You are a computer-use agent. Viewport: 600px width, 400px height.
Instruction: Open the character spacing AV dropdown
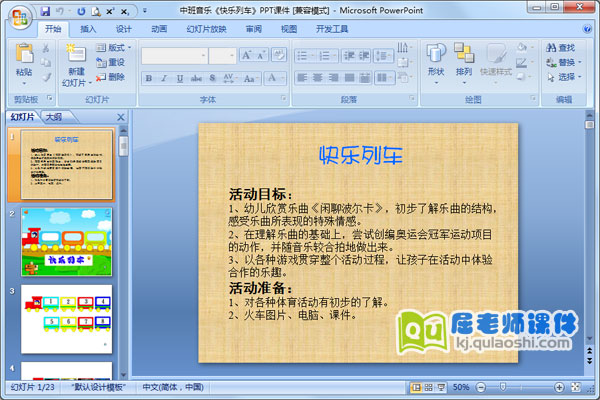click(230, 78)
